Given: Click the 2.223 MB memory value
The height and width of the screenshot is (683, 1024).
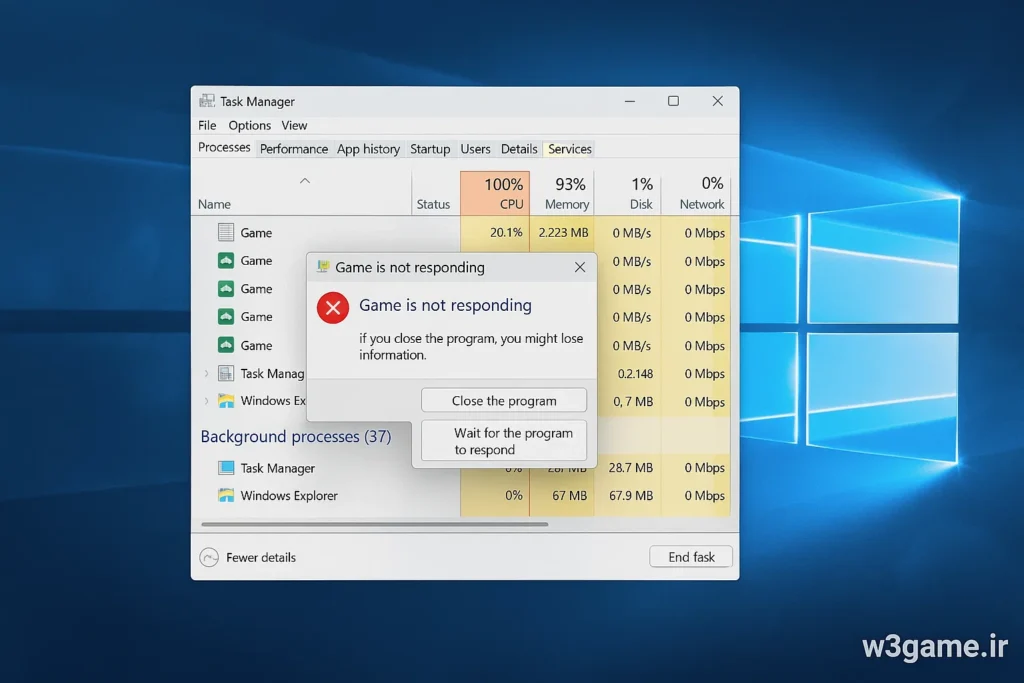Looking at the screenshot, I should pyautogui.click(x=563, y=232).
